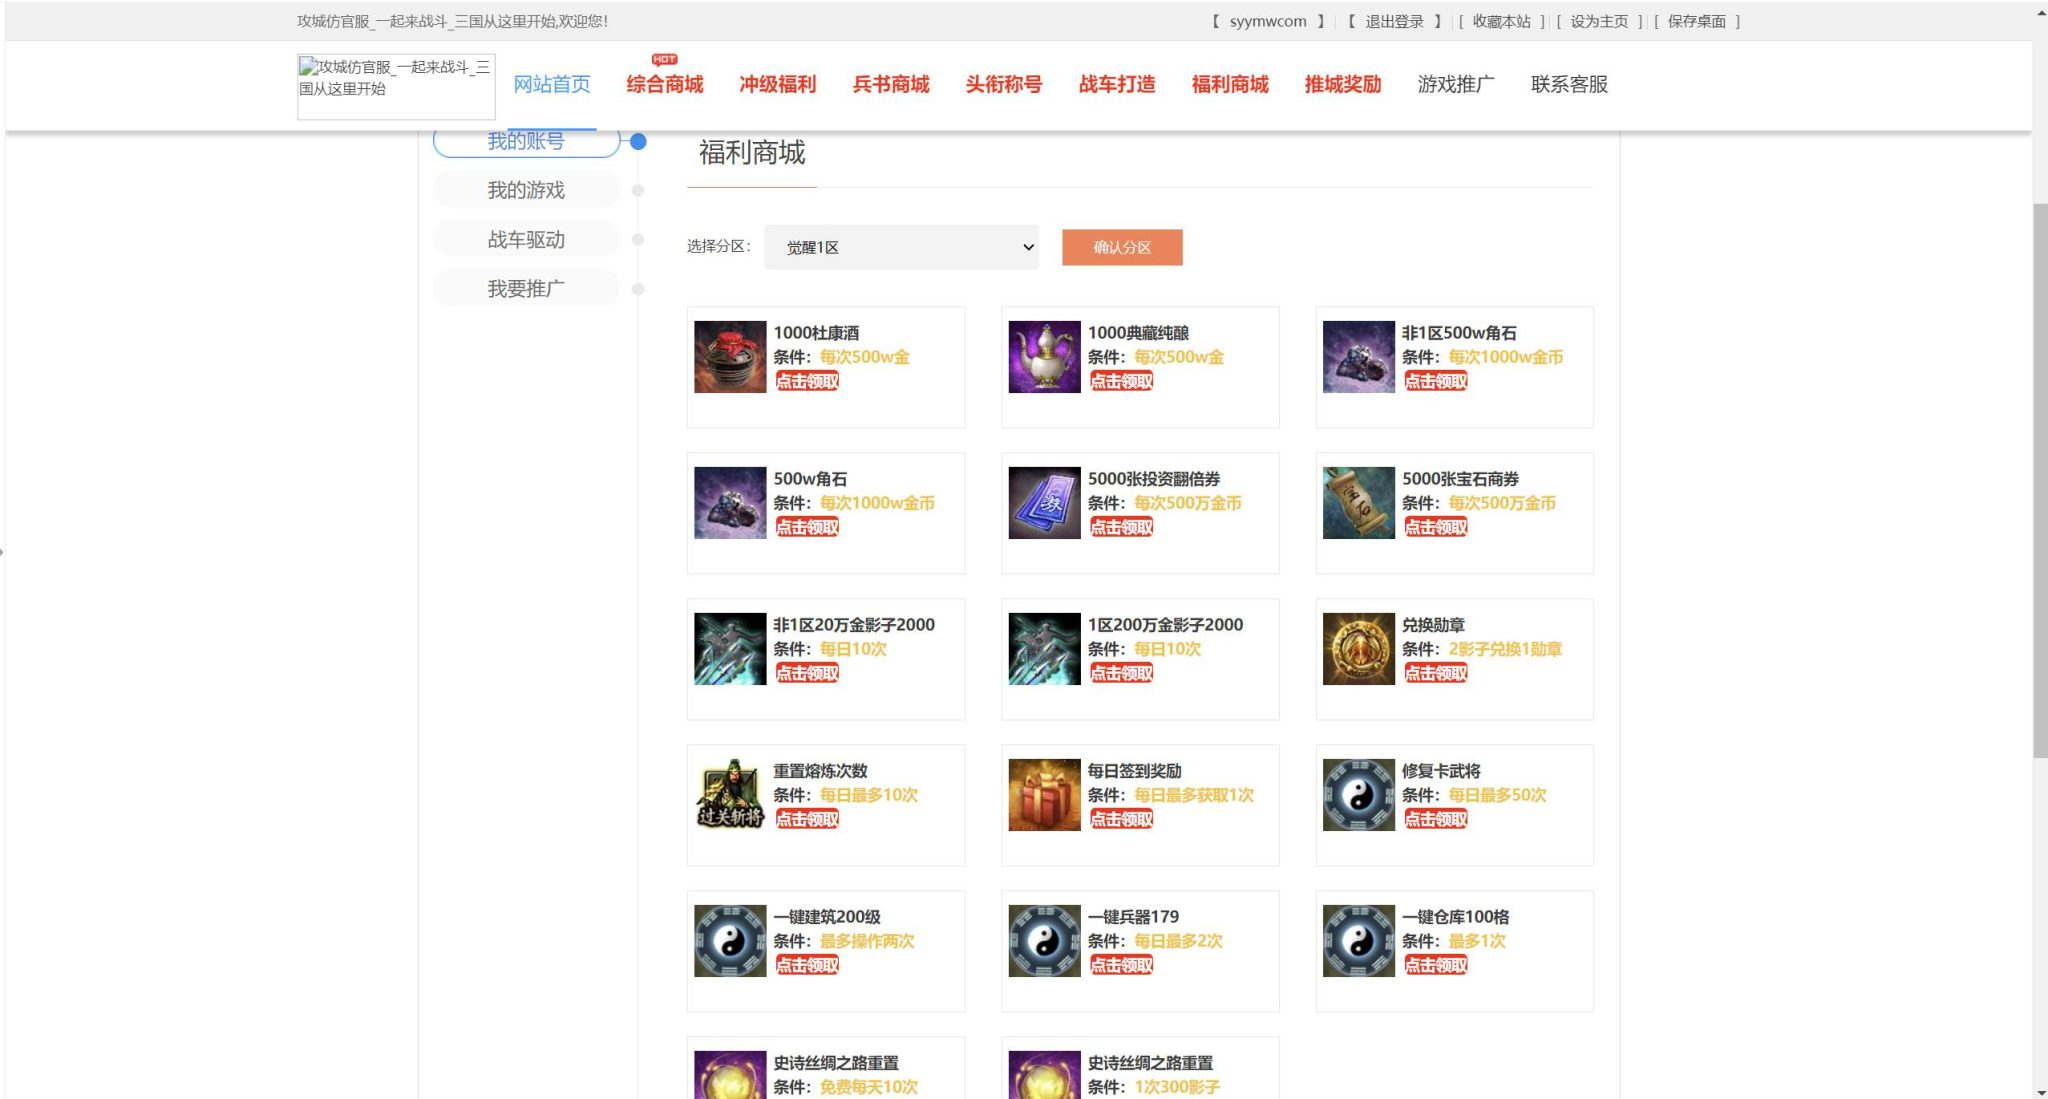
Task: Click the 每日签到奖励 gift box icon
Action: tap(1044, 795)
